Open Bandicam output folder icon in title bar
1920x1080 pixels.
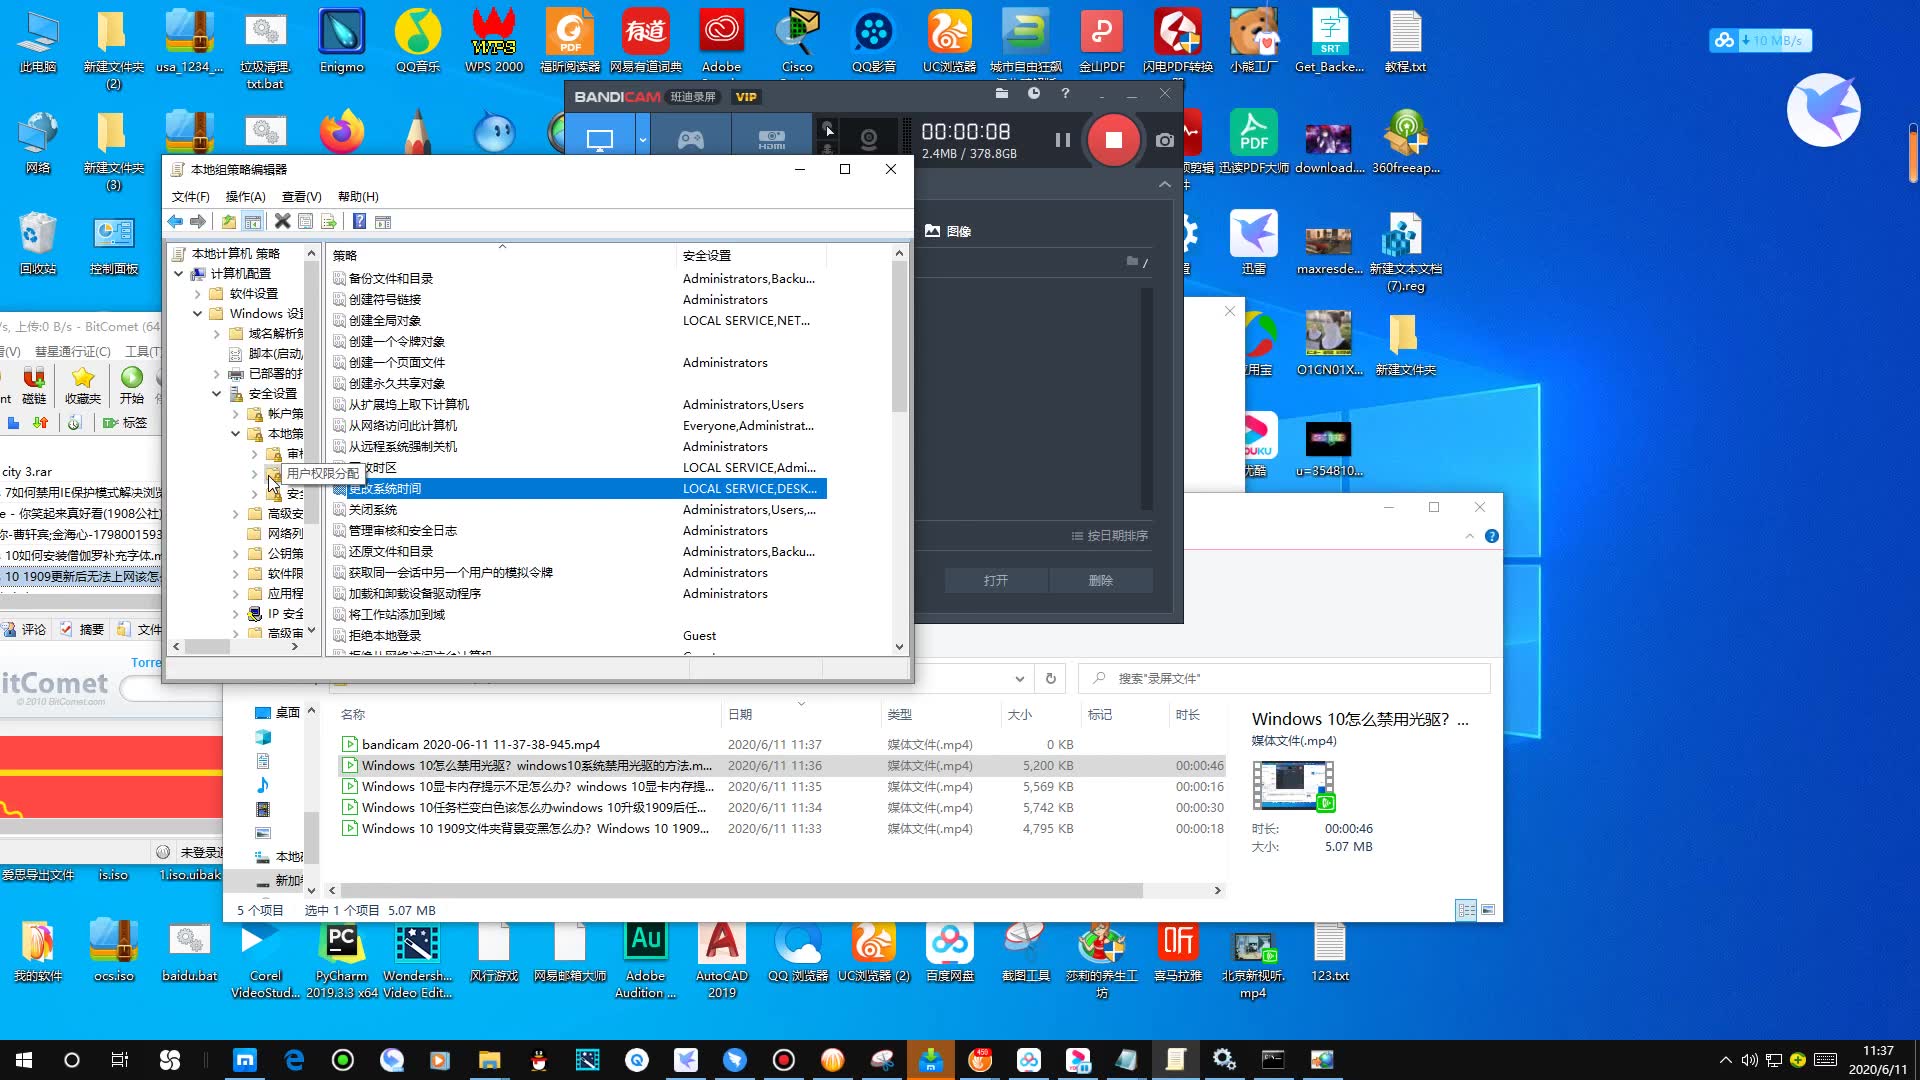[1002, 94]
